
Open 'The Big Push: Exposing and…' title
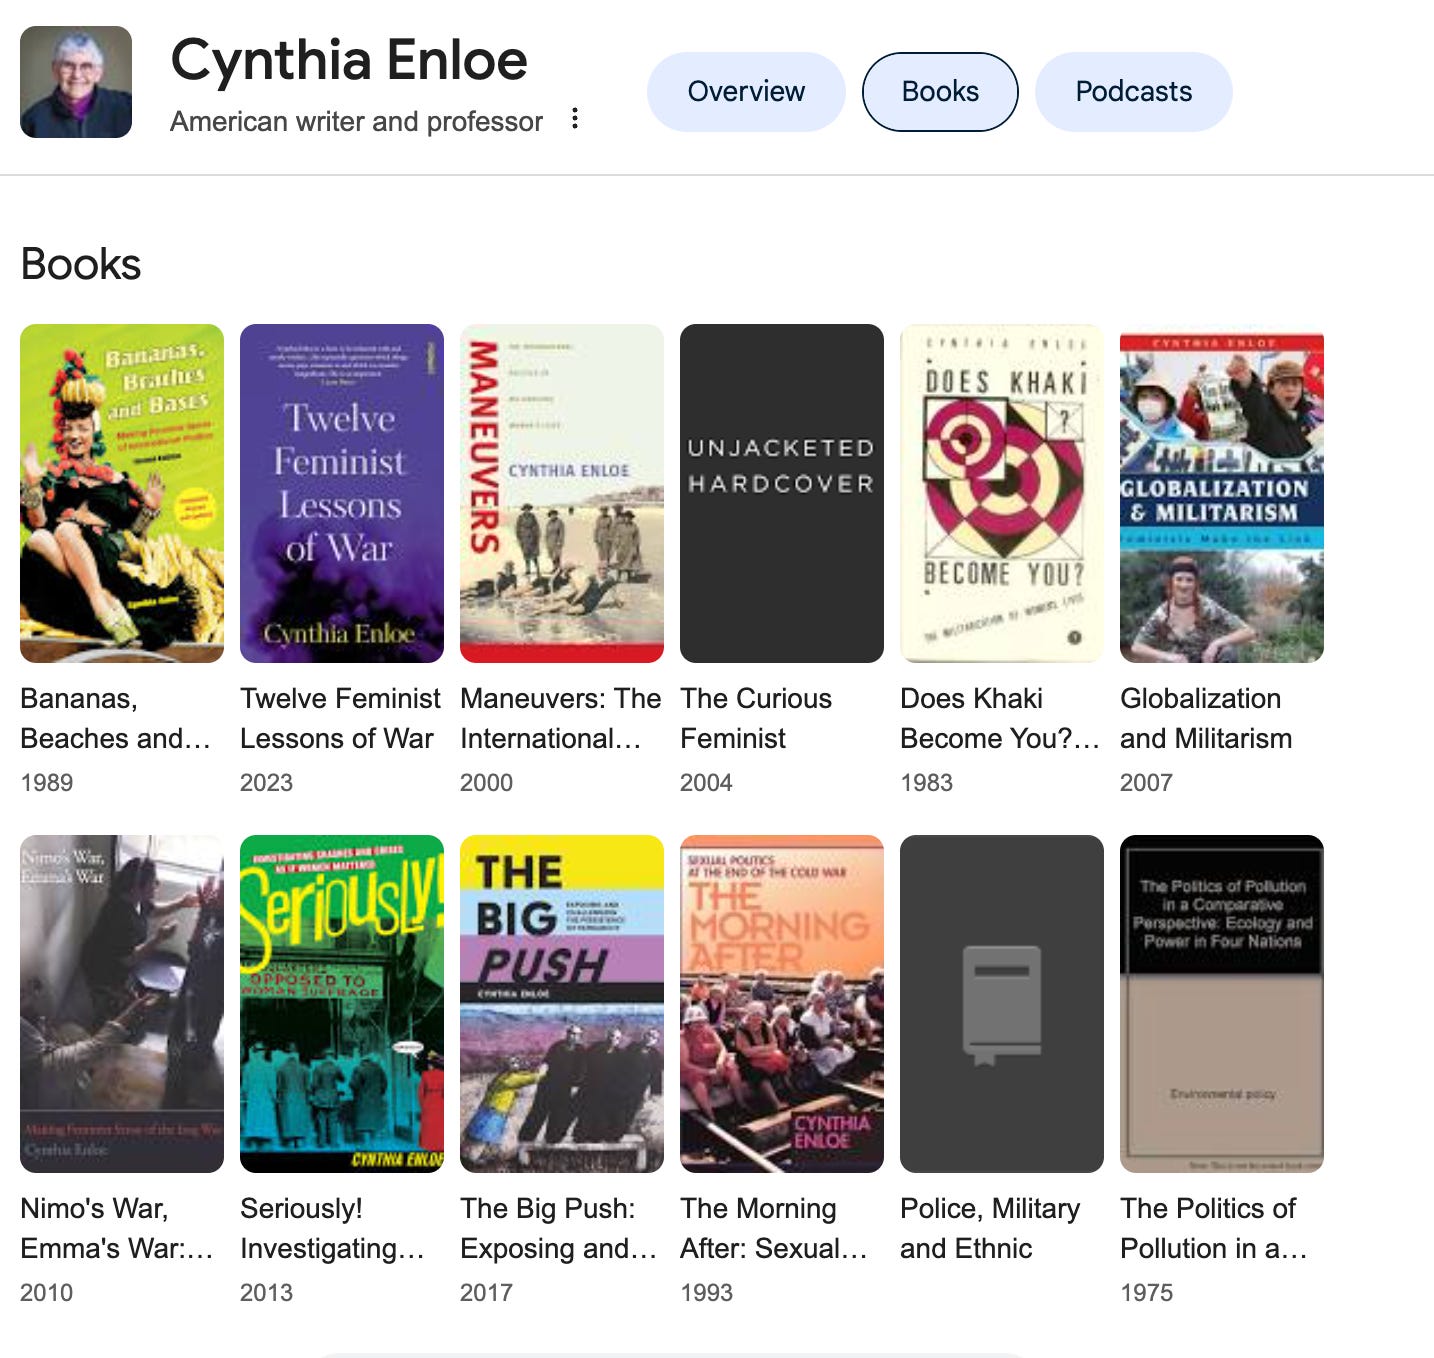(558, 1228)
